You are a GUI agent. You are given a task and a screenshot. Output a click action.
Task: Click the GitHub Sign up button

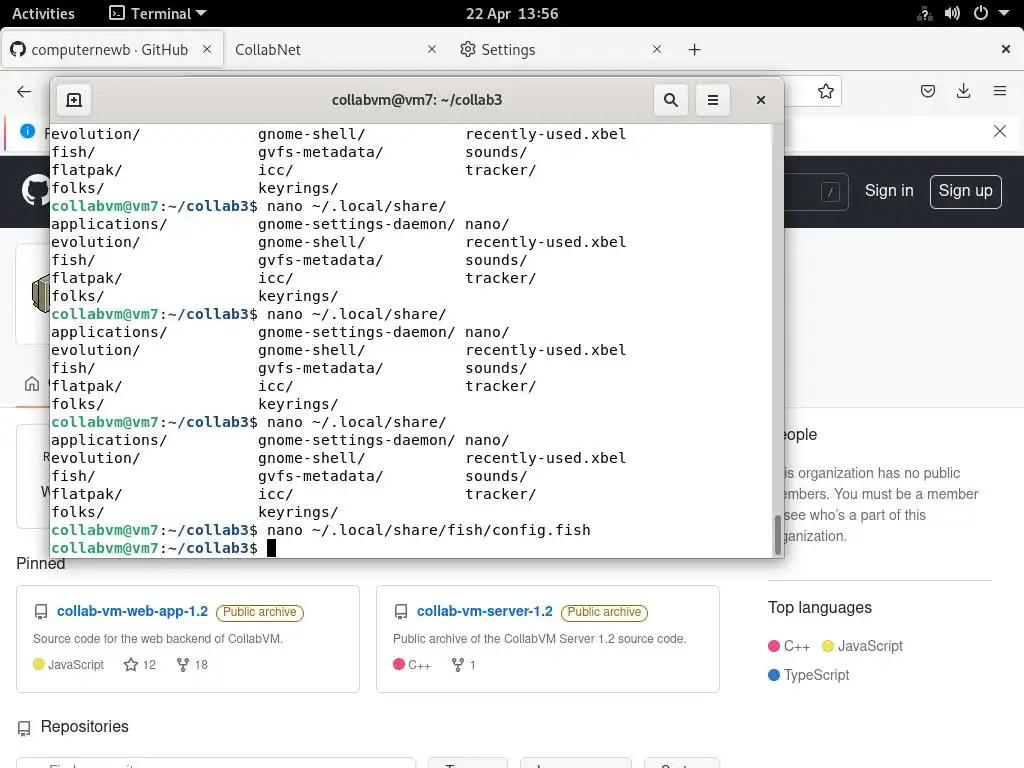tap(965, 191)
